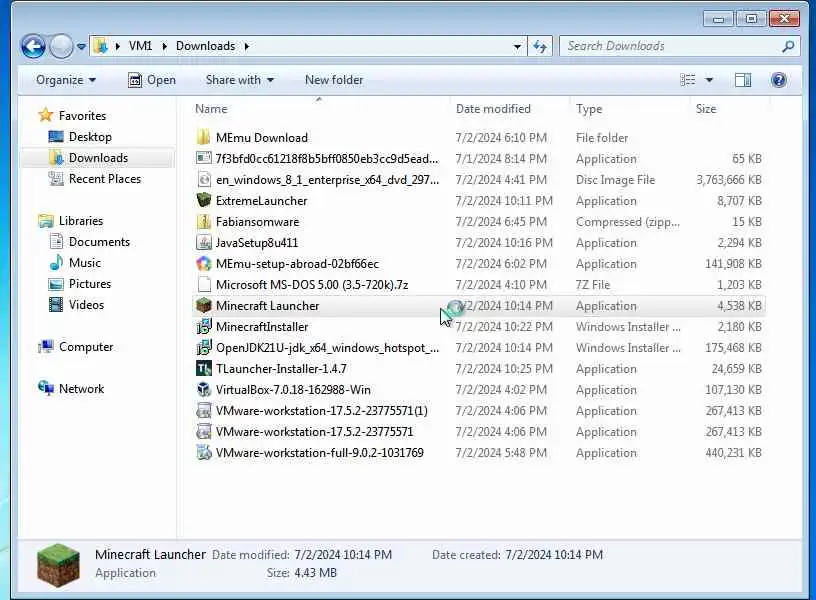Open the Organize menu
The image size is (816, 600).
66,80
